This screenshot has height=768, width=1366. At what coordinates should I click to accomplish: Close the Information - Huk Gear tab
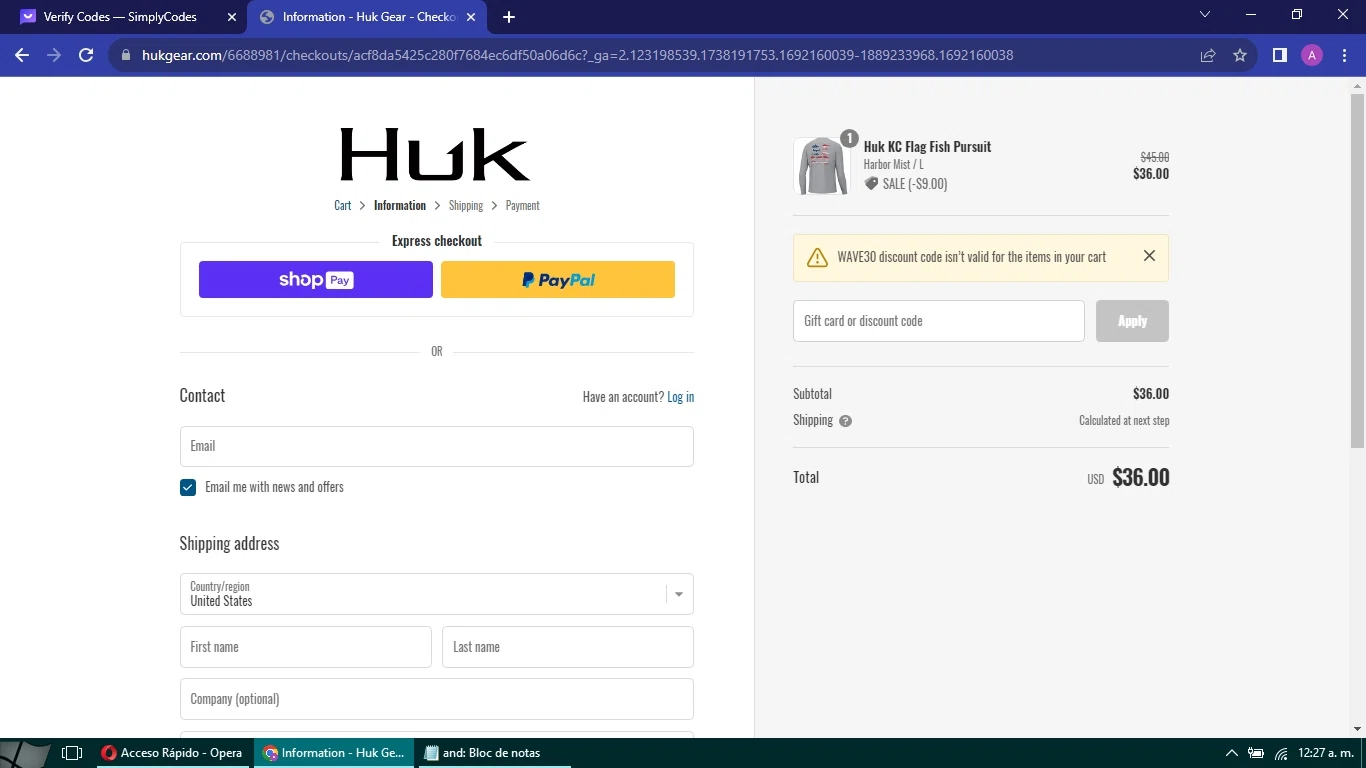click(471, 17)
